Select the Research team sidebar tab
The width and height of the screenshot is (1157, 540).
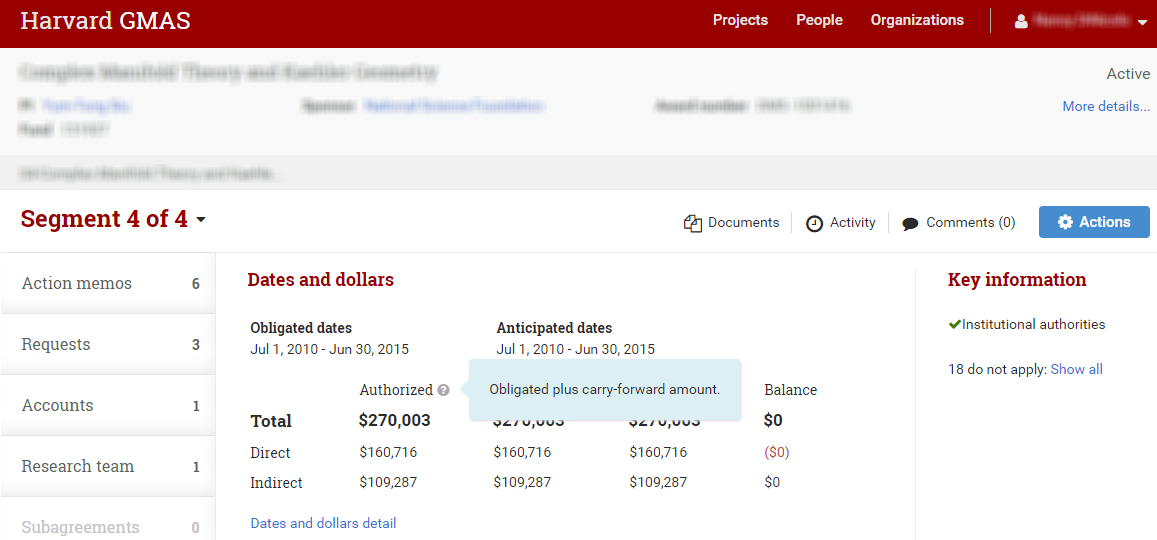108,466
